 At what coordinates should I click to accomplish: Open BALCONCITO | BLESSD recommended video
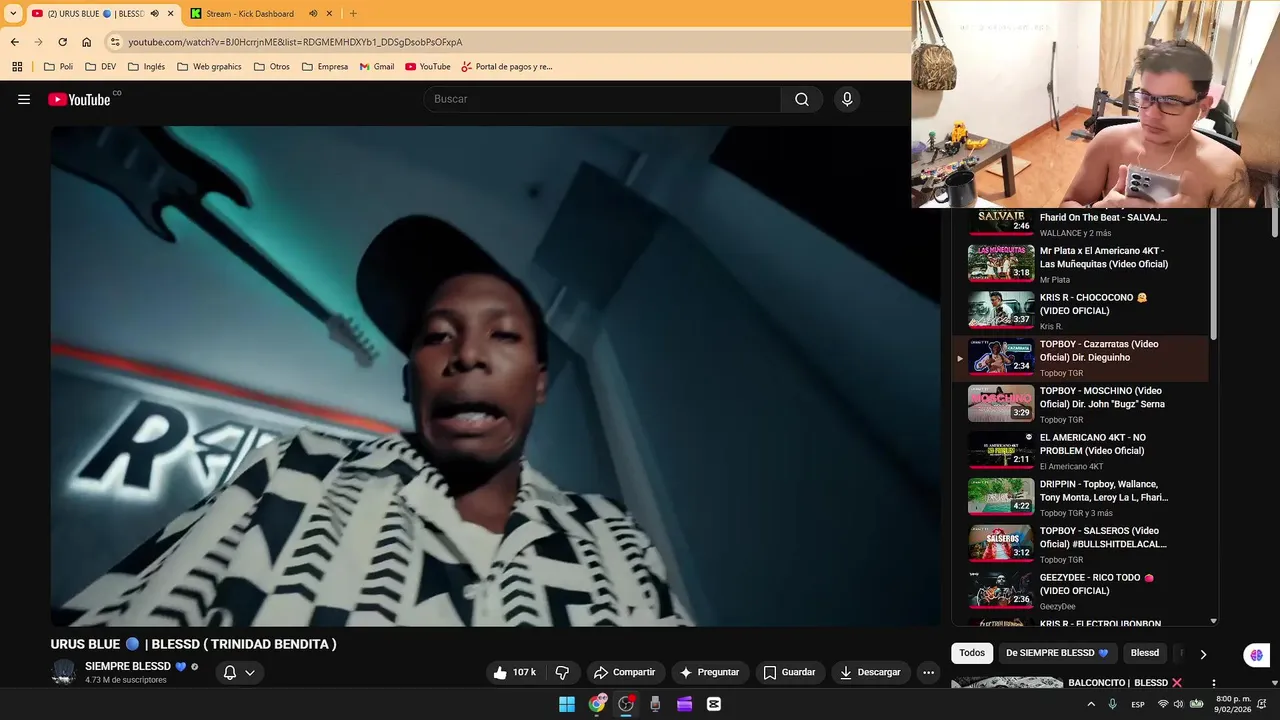point(1125,683)
